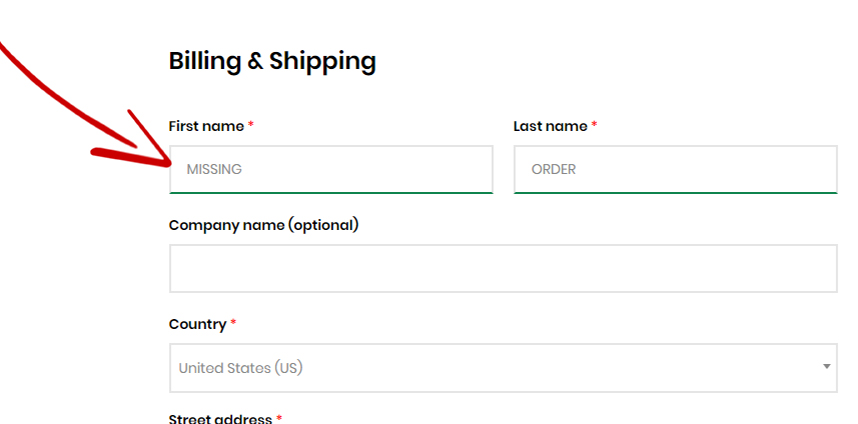The height and width of the screenshot is (424, 858).
Task: Click the red asterisk beside Last name
Action: (594, 126)
